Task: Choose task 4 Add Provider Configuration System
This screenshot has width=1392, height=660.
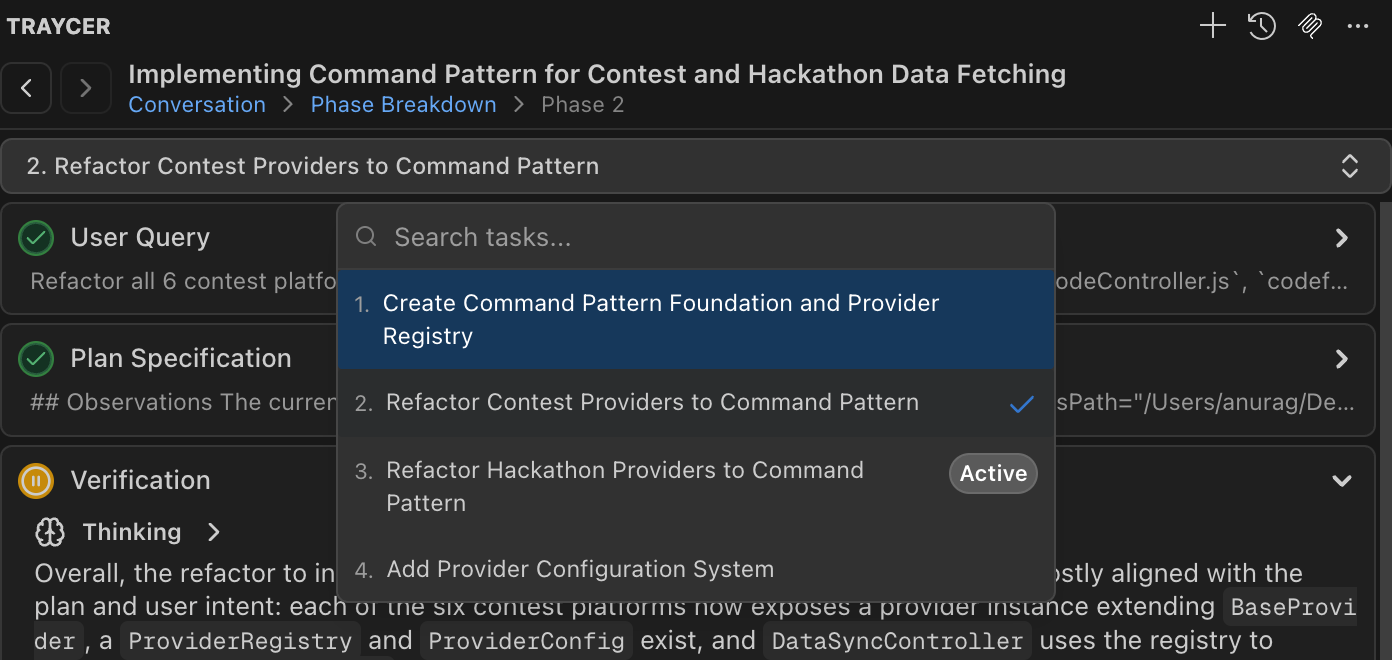Action: pyautogui.click(x=580, y=569)
